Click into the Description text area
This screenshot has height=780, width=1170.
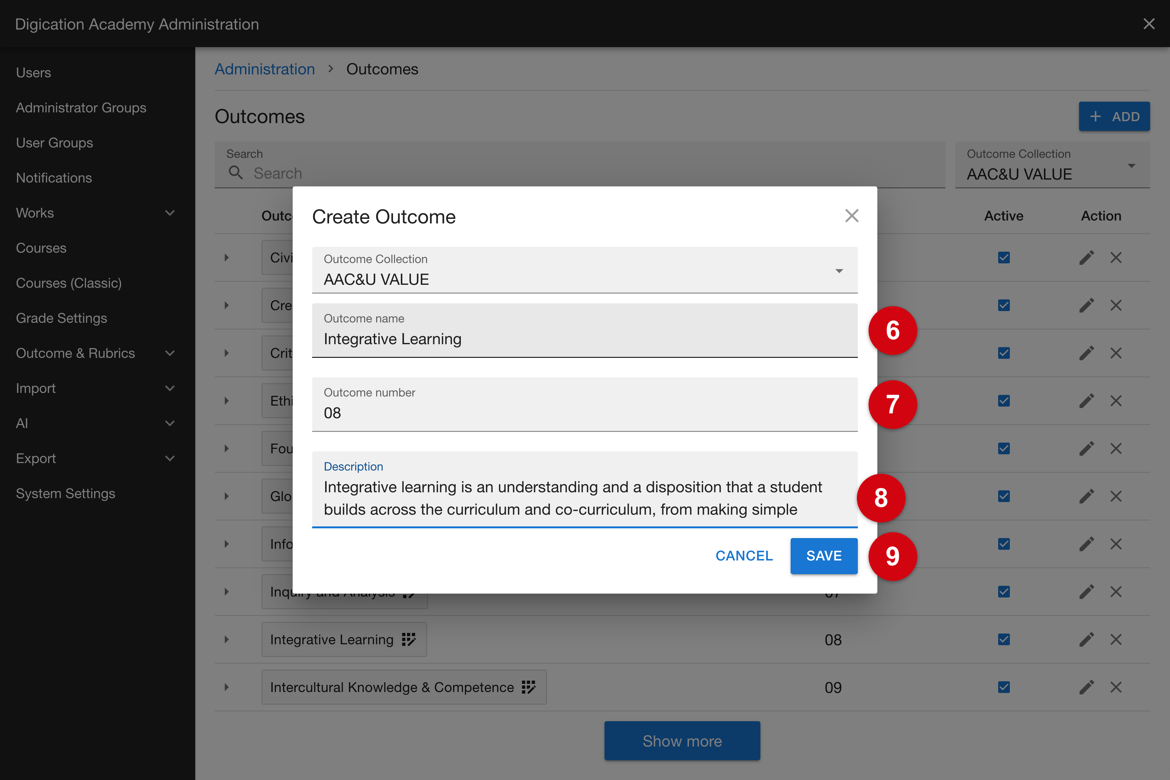pos(584,490)
